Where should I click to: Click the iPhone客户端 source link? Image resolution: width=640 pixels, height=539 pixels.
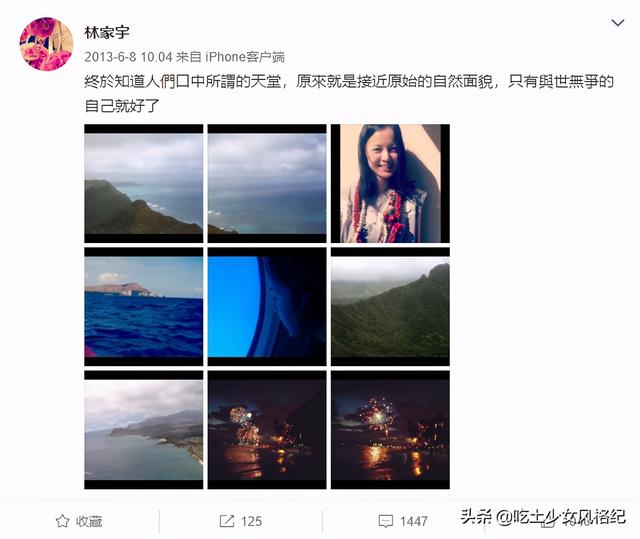[x=245, y=57]
